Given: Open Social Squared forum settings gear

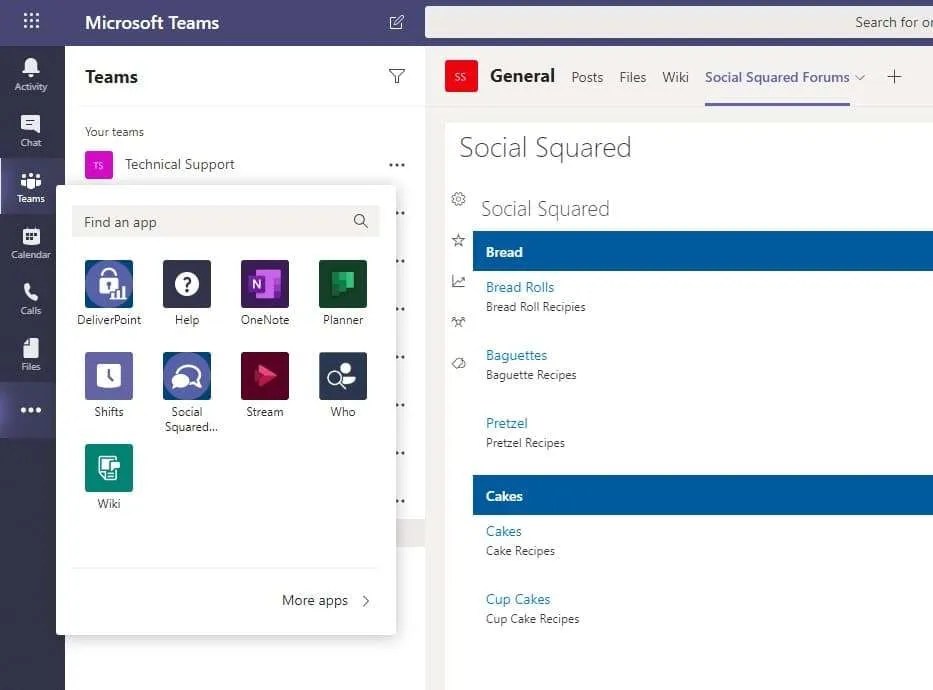Looking at the screenshot, I should point(458,200).
